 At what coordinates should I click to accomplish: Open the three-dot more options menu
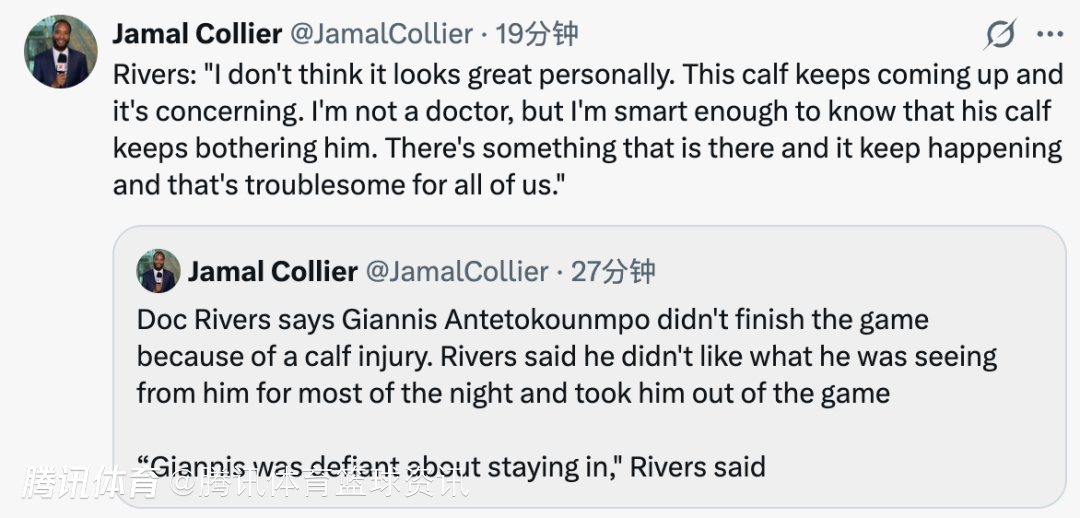click(x=1049, y=35)
